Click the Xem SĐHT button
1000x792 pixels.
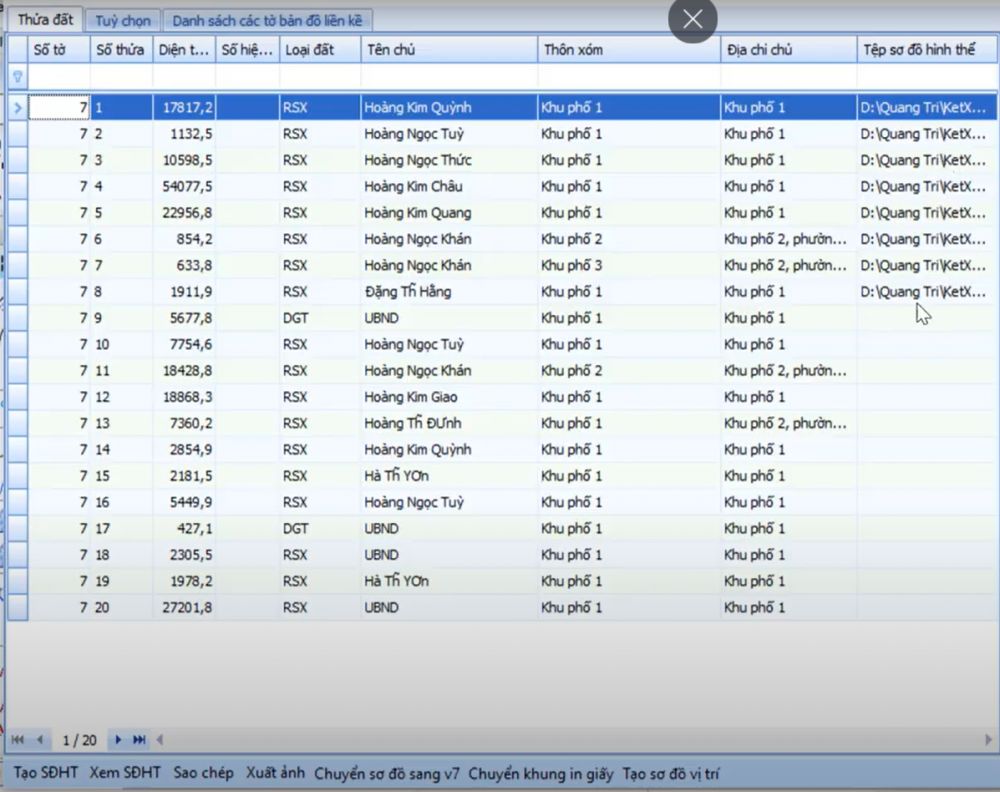point(125,773)
